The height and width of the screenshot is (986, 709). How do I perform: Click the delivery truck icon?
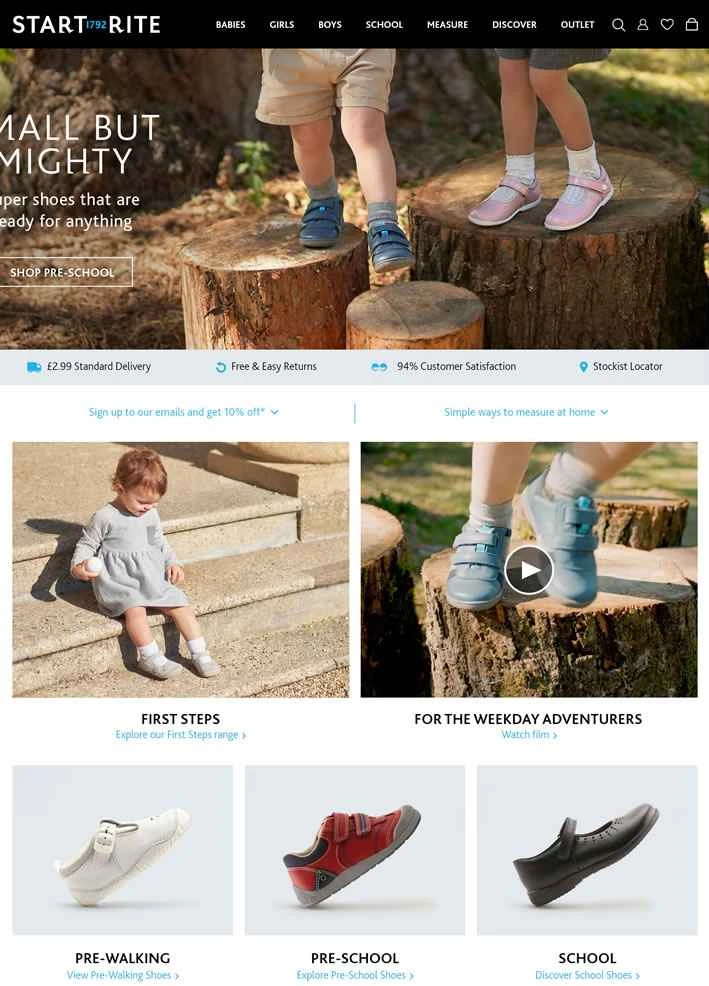[34, 367]
